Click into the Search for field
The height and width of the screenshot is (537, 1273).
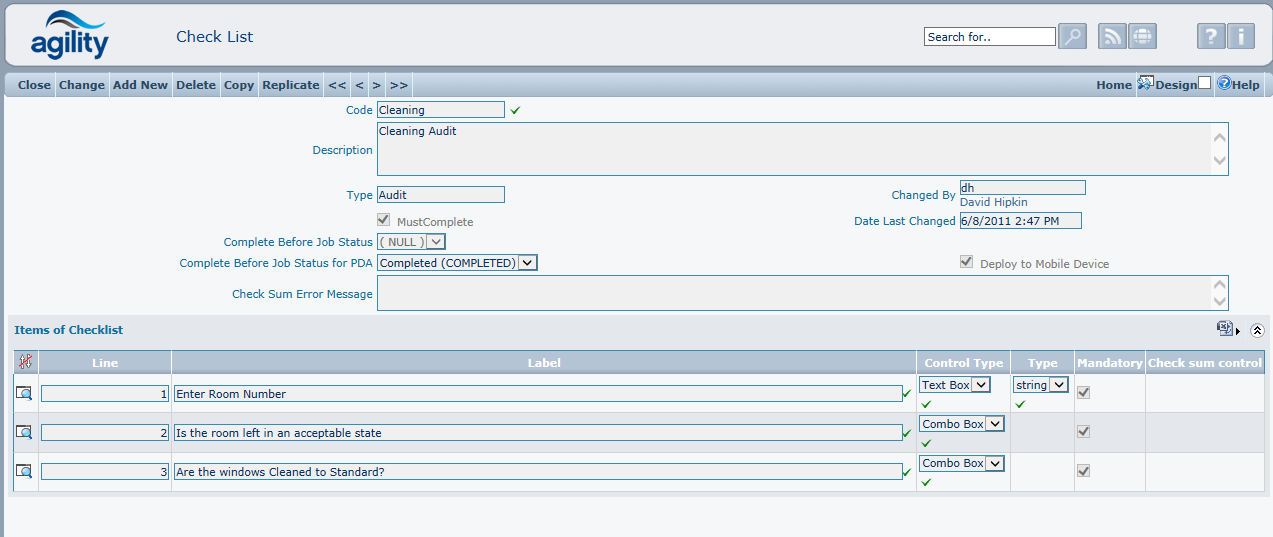click(989, 37)
